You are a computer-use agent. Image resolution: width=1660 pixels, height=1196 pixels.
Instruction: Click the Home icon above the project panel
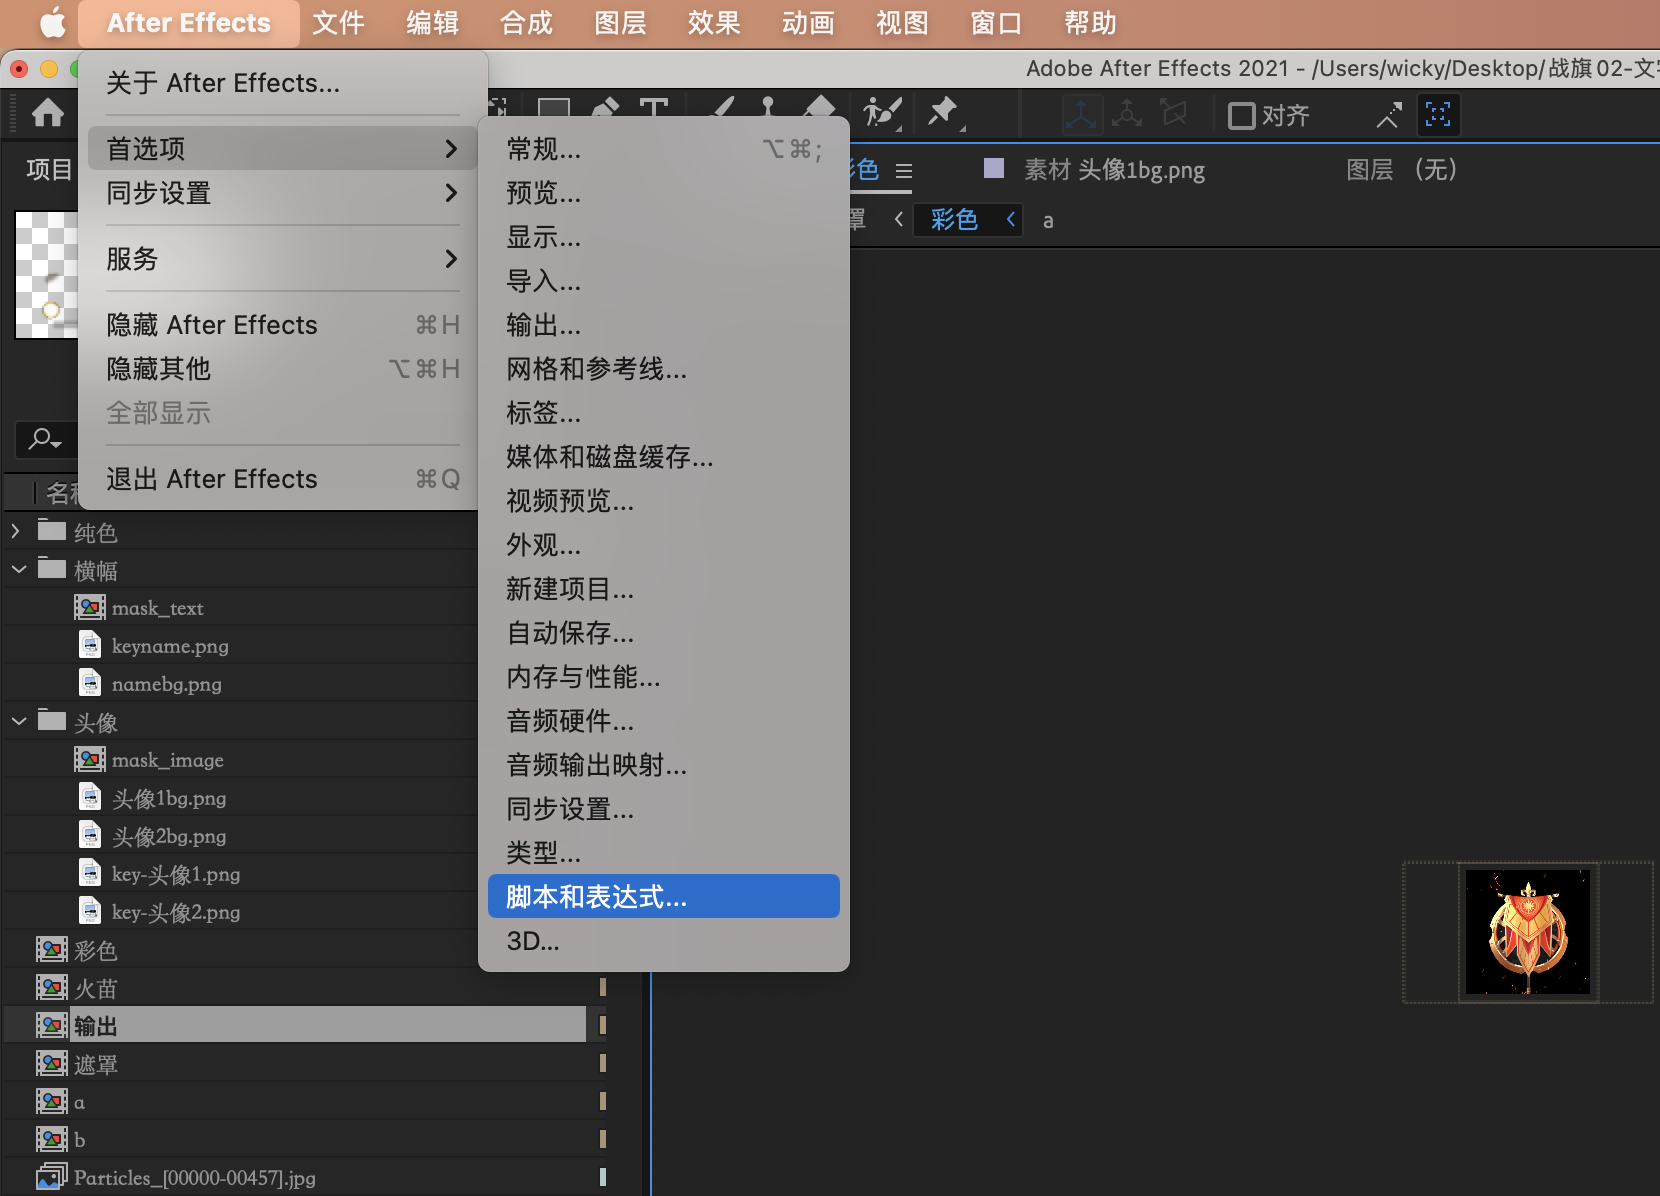(x=47, y=113)
